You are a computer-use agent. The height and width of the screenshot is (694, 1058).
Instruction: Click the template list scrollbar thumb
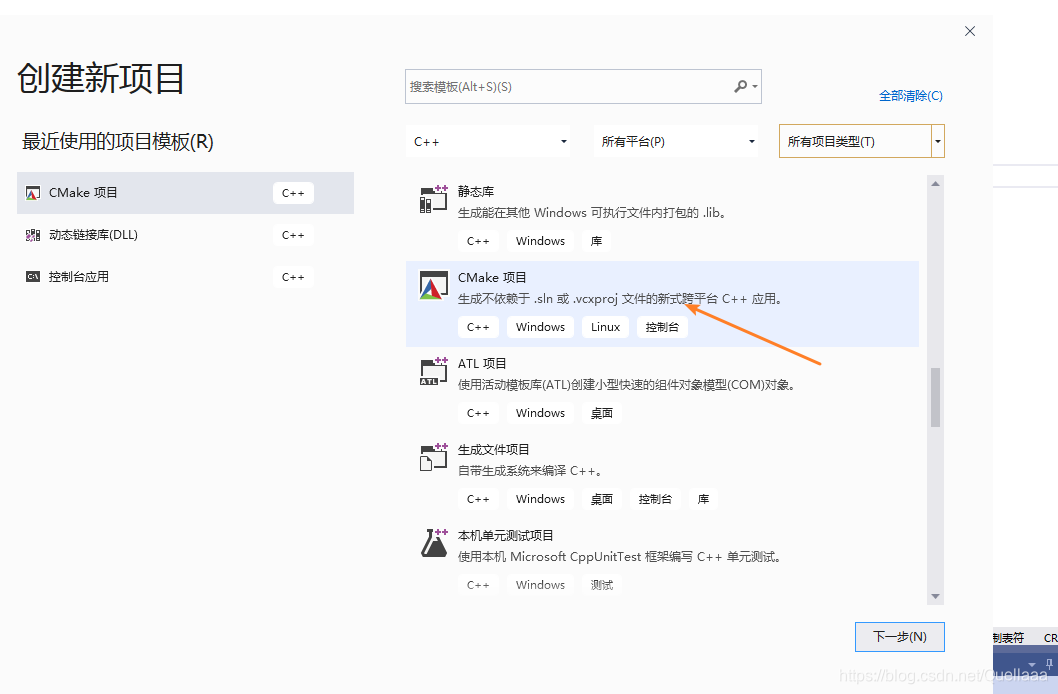coord(935,397)
